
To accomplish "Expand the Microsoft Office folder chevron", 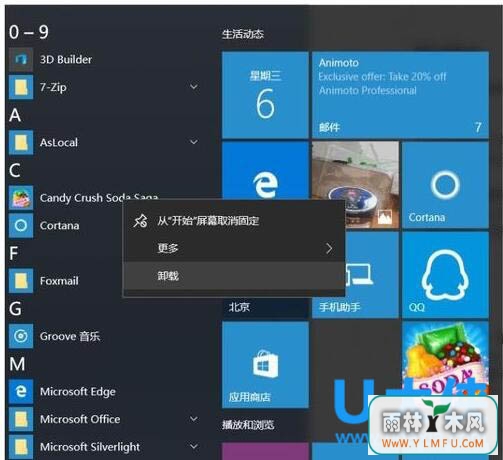I will coord(194,419).
